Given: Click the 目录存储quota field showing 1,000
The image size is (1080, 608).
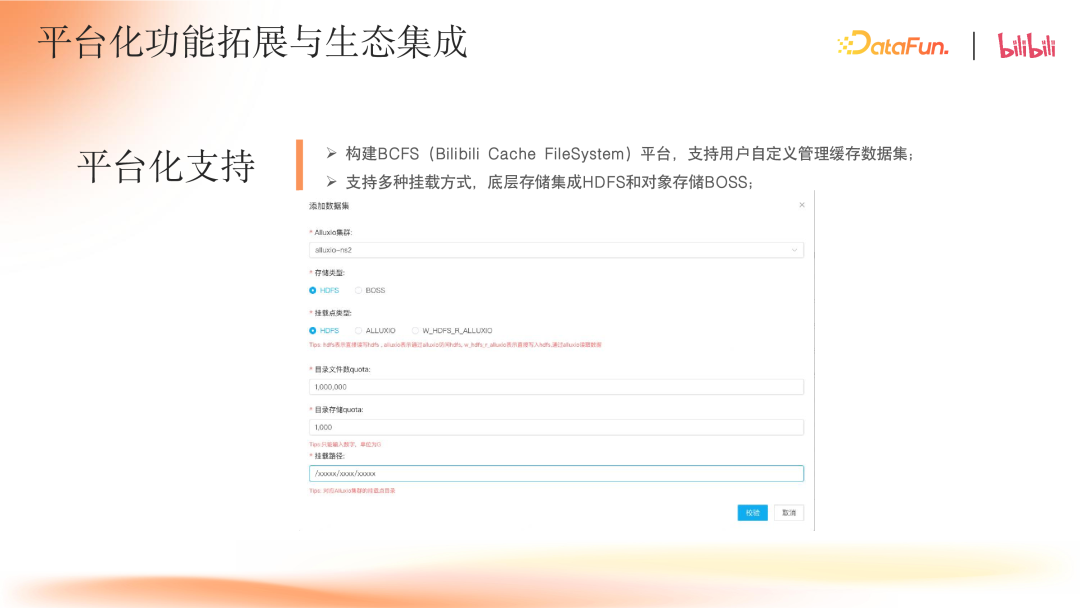Looking at the screenshot, I should tap(556, 427).
